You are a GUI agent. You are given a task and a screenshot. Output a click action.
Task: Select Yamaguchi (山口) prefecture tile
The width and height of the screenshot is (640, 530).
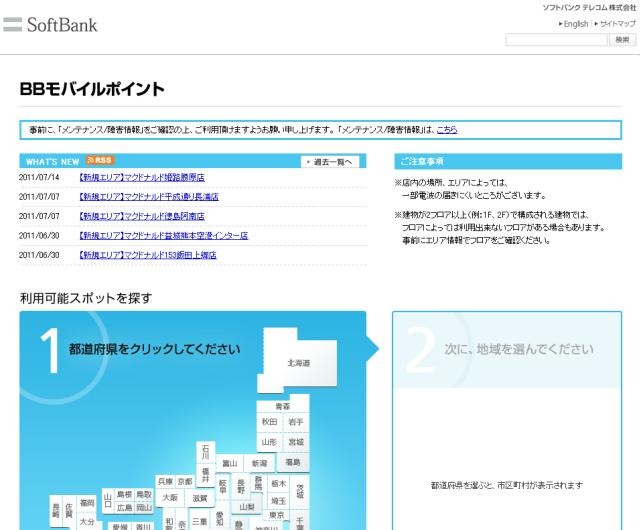107,501
